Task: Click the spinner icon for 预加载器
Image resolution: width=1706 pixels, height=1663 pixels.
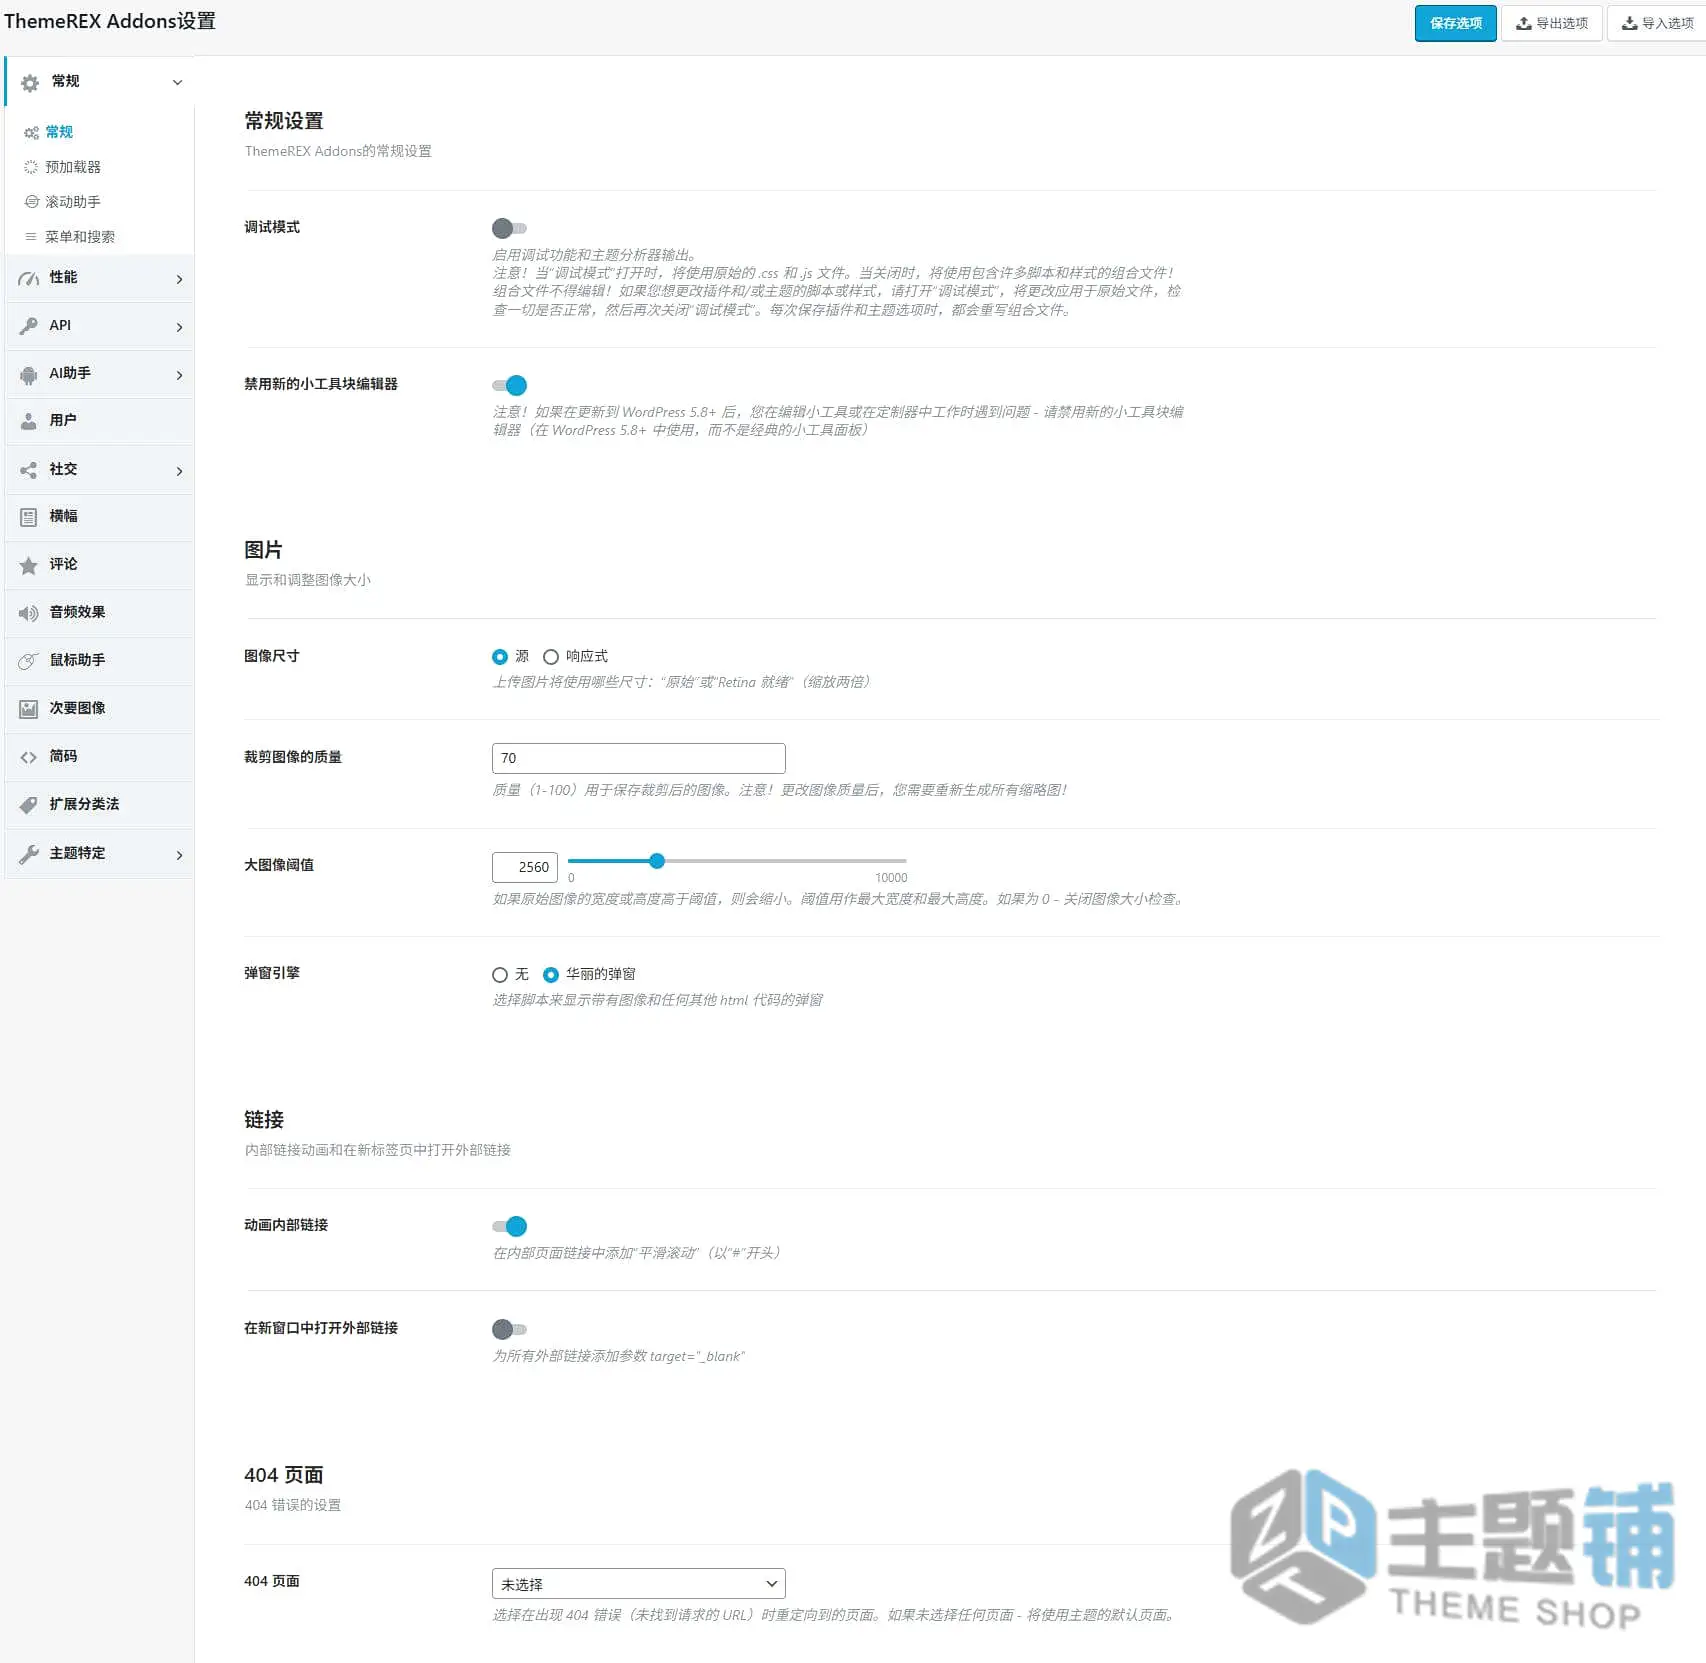Action: point(31,167)
